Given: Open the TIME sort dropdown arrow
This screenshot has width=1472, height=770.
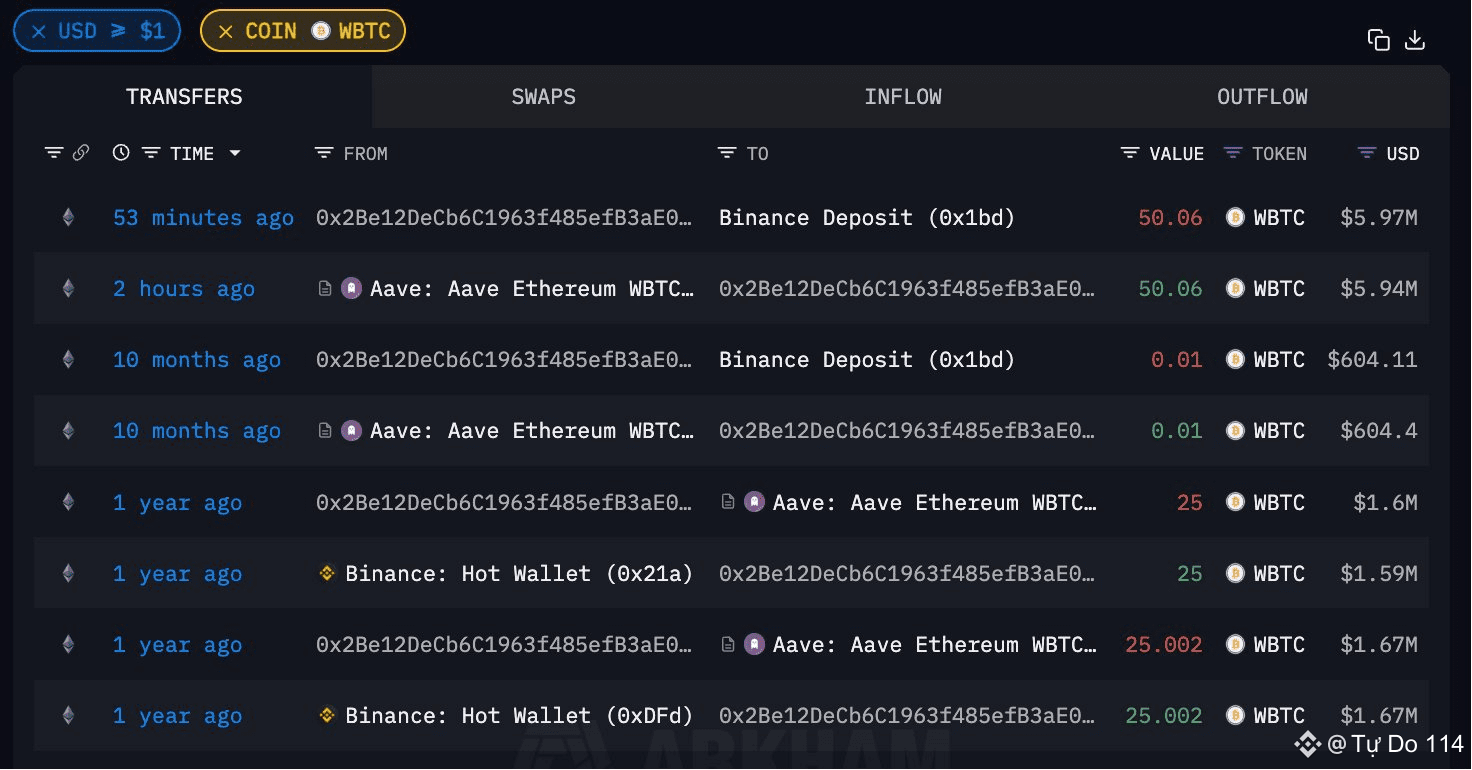Looking at the screenshot, I should (235, 153).
